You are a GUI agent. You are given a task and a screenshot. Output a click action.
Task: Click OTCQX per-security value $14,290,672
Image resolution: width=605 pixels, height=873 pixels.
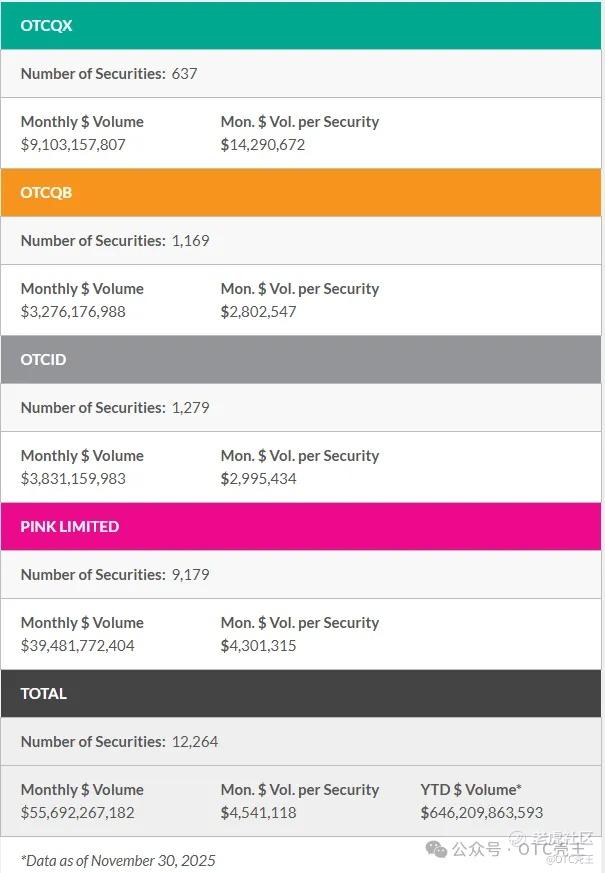point(263,144)
